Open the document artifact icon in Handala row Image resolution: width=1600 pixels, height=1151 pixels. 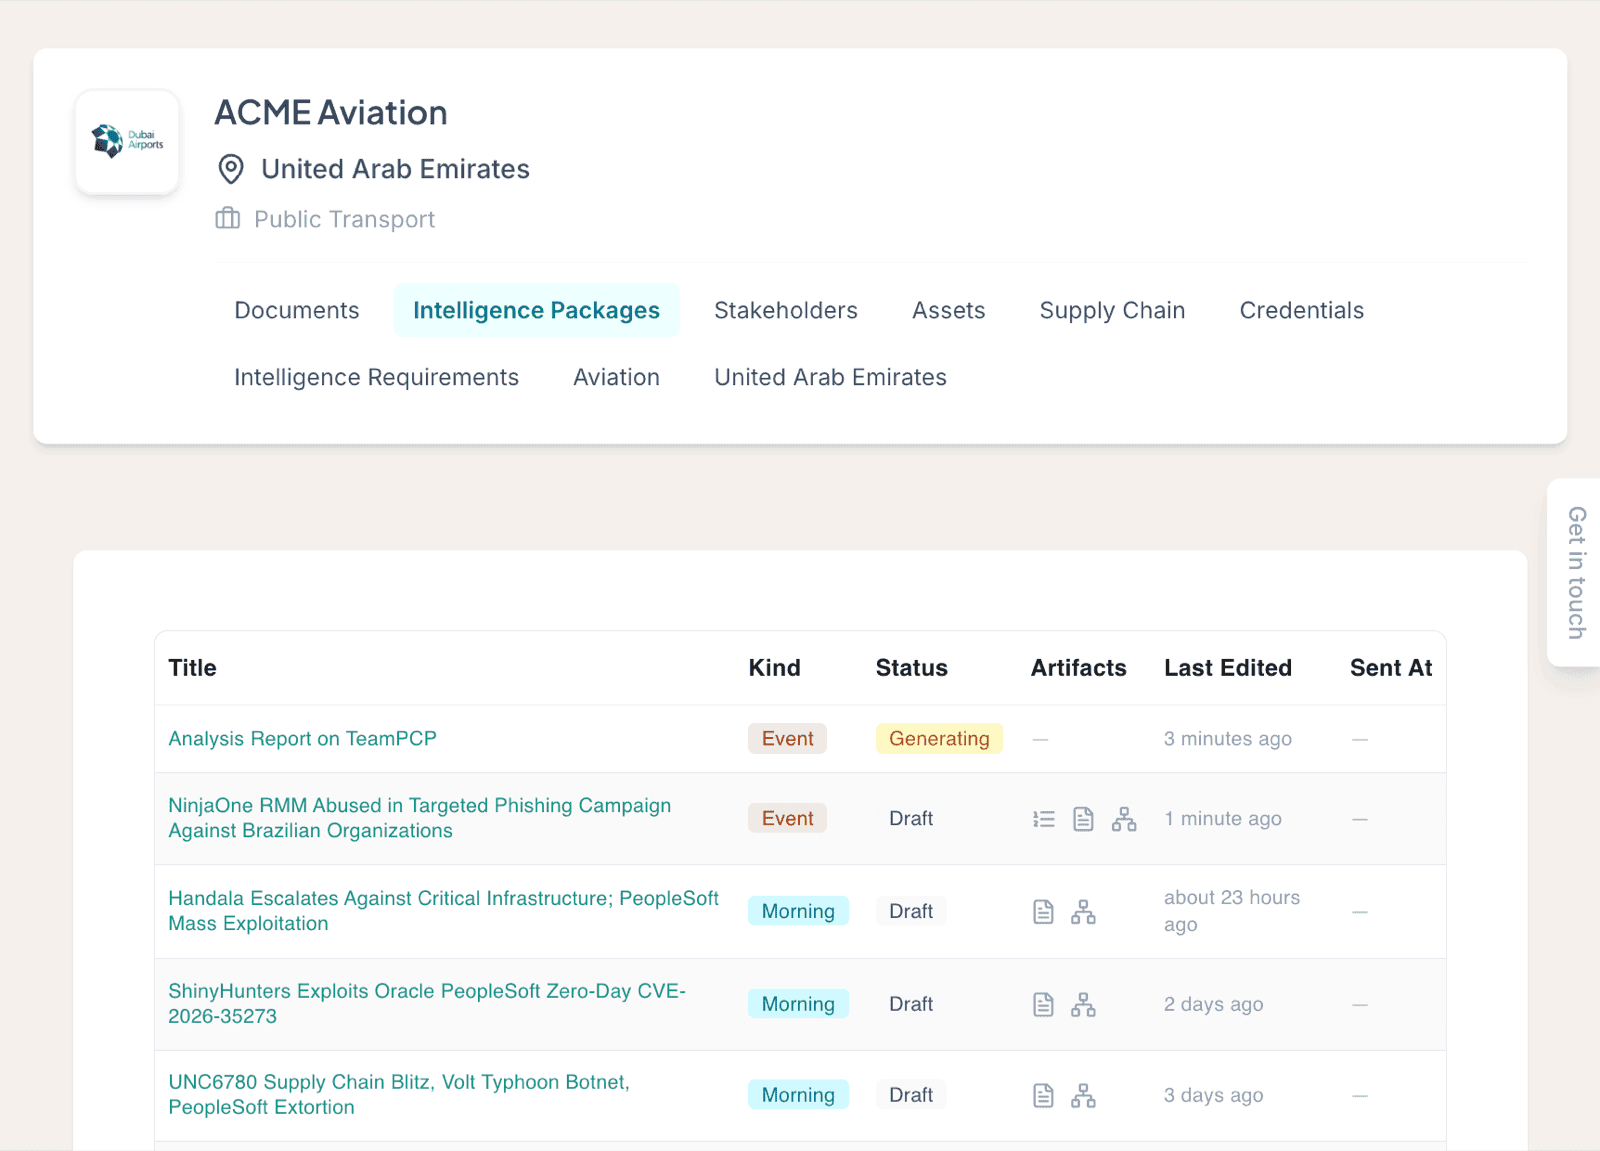pos(1043,911)
